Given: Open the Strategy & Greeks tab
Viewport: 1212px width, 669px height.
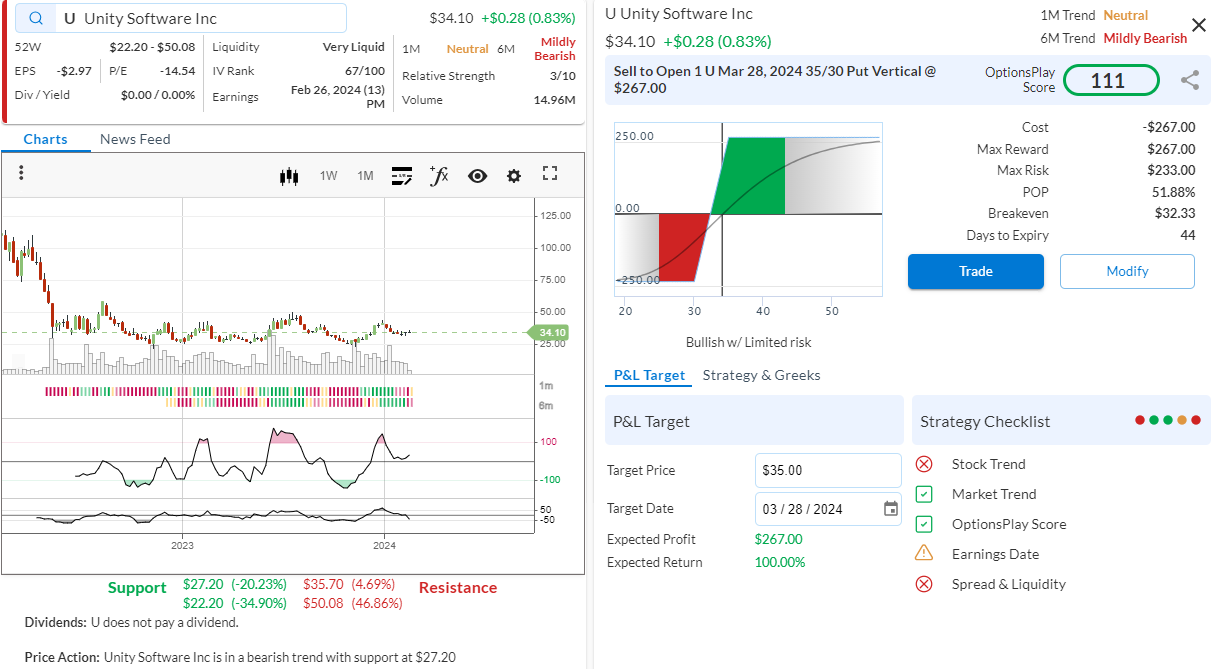Looking at the screenshot, I should pos(761,375).
